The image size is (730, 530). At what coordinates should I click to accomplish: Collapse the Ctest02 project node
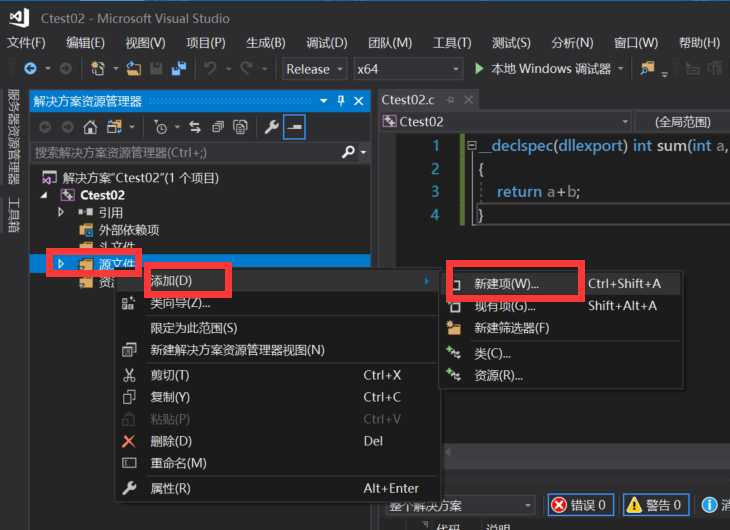[x=44, y=195]
